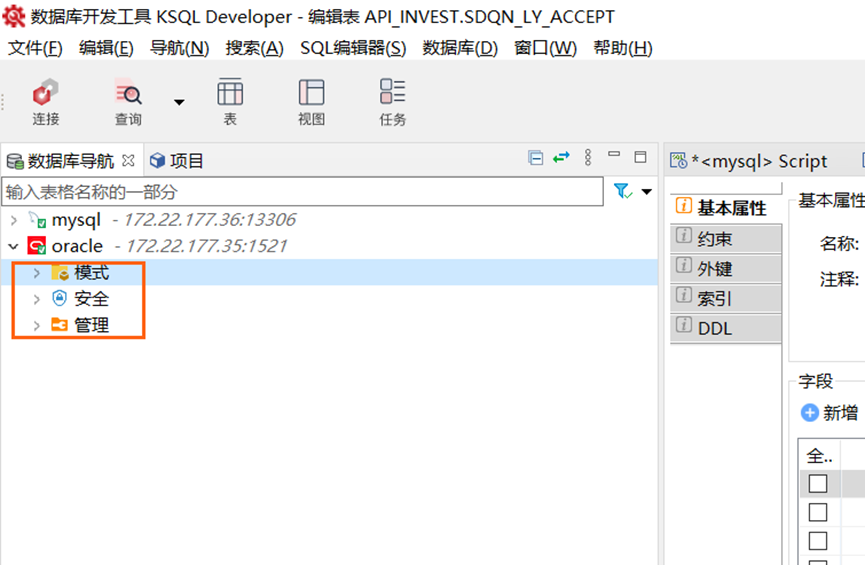
Task: Select the 安全 tree node
Action: click(x=91, y=299)
